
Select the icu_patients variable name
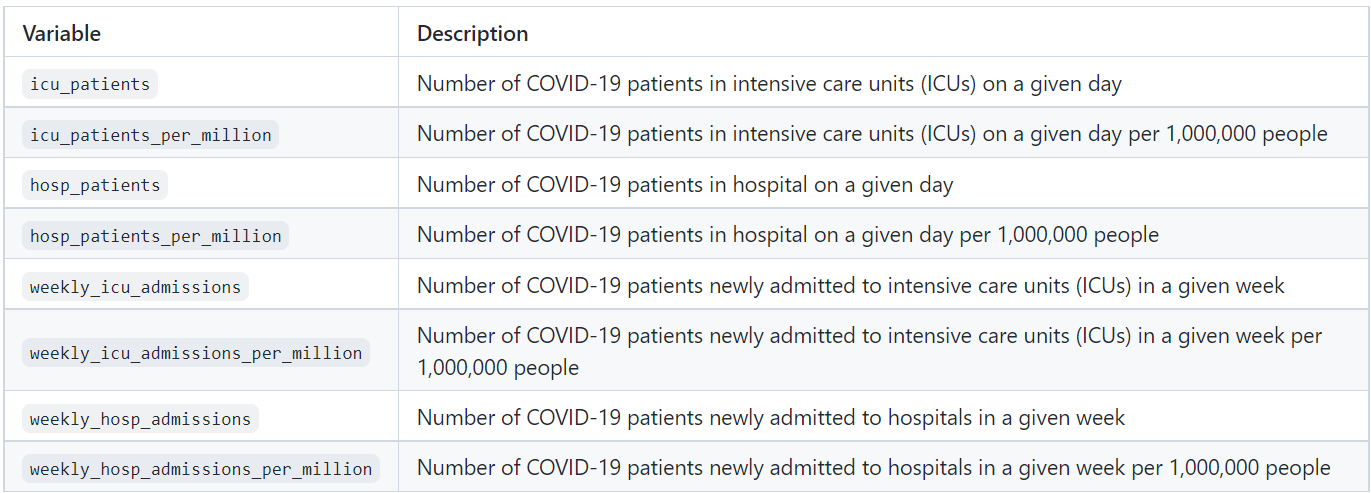point(90,84)
